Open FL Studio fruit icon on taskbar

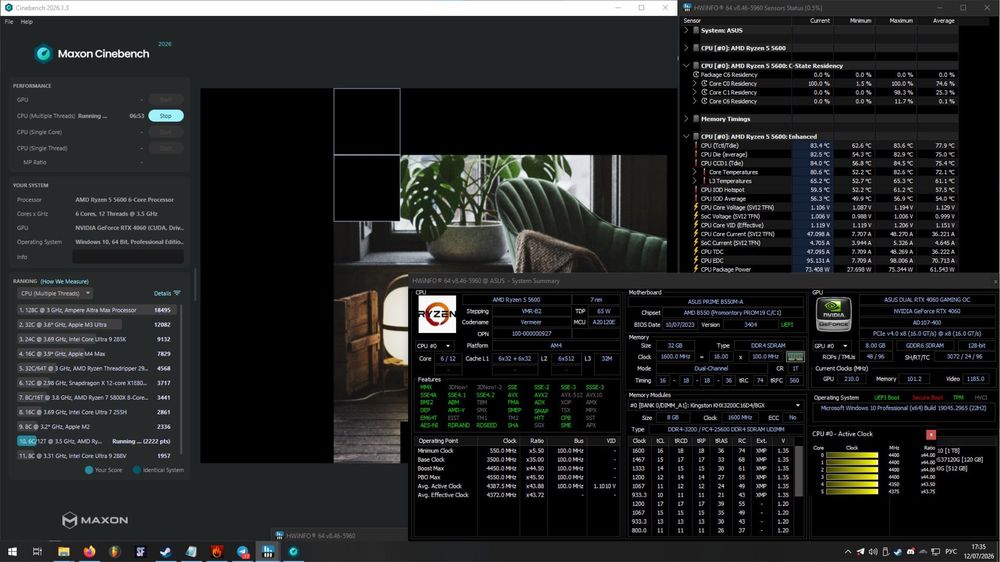pos(115,551)
